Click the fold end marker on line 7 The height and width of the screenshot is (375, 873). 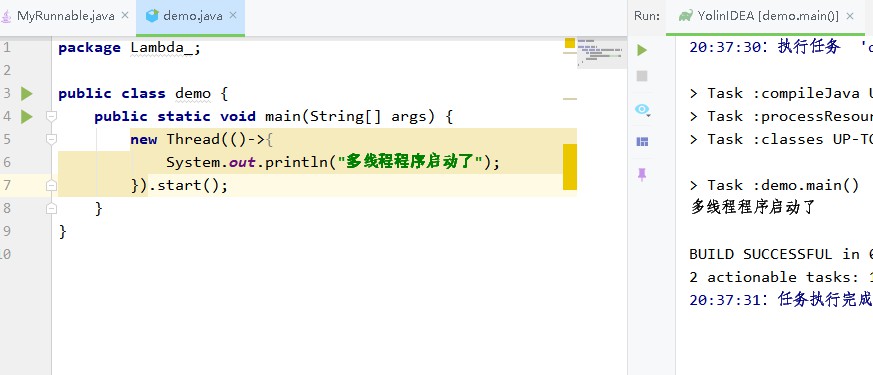coord(51,185)
